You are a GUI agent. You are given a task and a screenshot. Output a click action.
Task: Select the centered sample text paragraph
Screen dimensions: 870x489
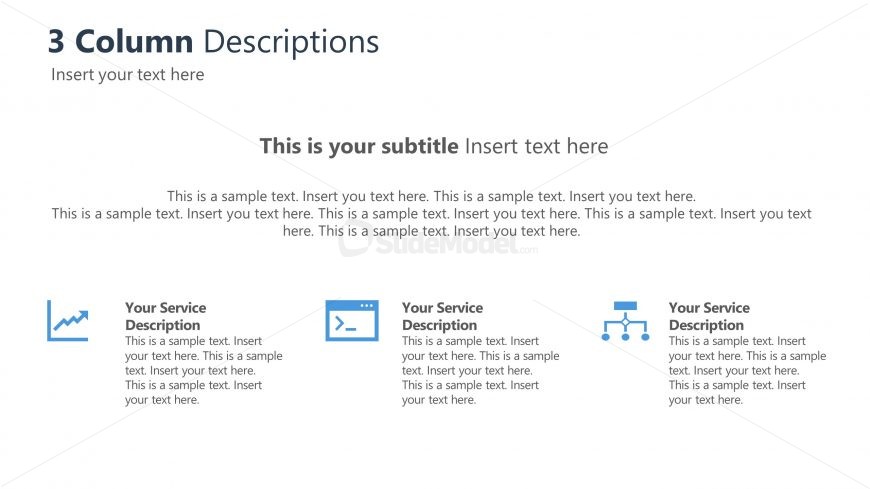pyautogui.click(x=432, y=213)
